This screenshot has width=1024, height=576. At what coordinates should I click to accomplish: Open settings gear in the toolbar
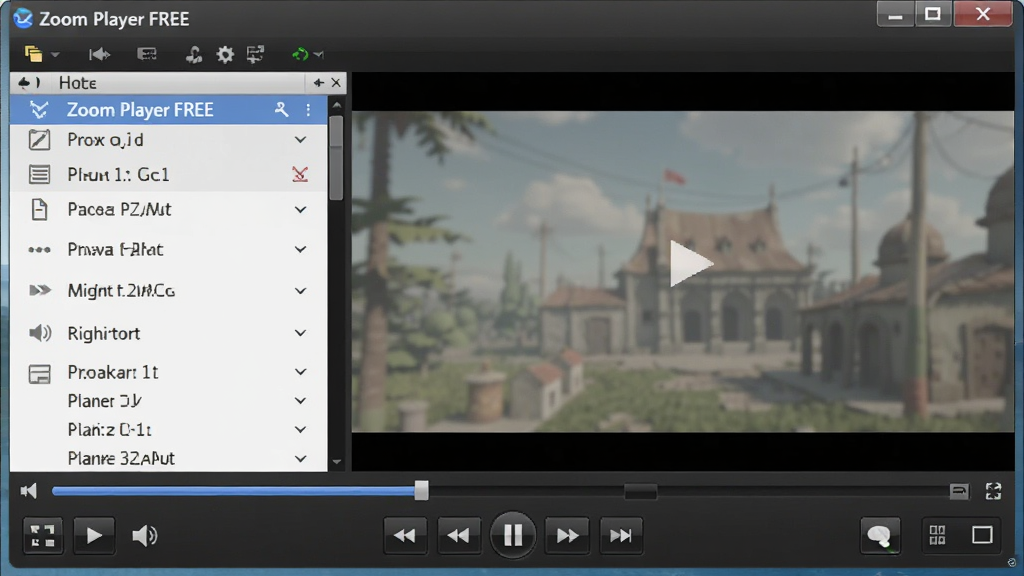[225, 54]
